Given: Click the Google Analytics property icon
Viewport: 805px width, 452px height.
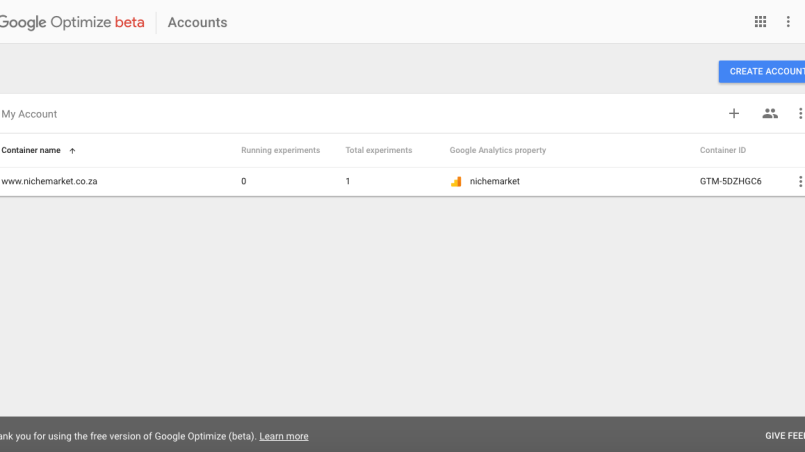Looking at the screenshot, I should (456, 182).
